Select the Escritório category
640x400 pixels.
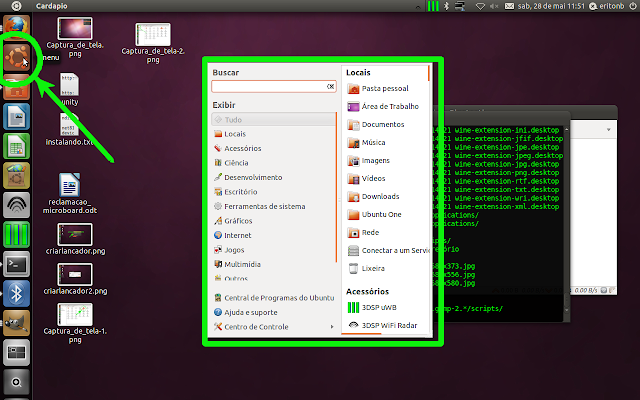273,192
